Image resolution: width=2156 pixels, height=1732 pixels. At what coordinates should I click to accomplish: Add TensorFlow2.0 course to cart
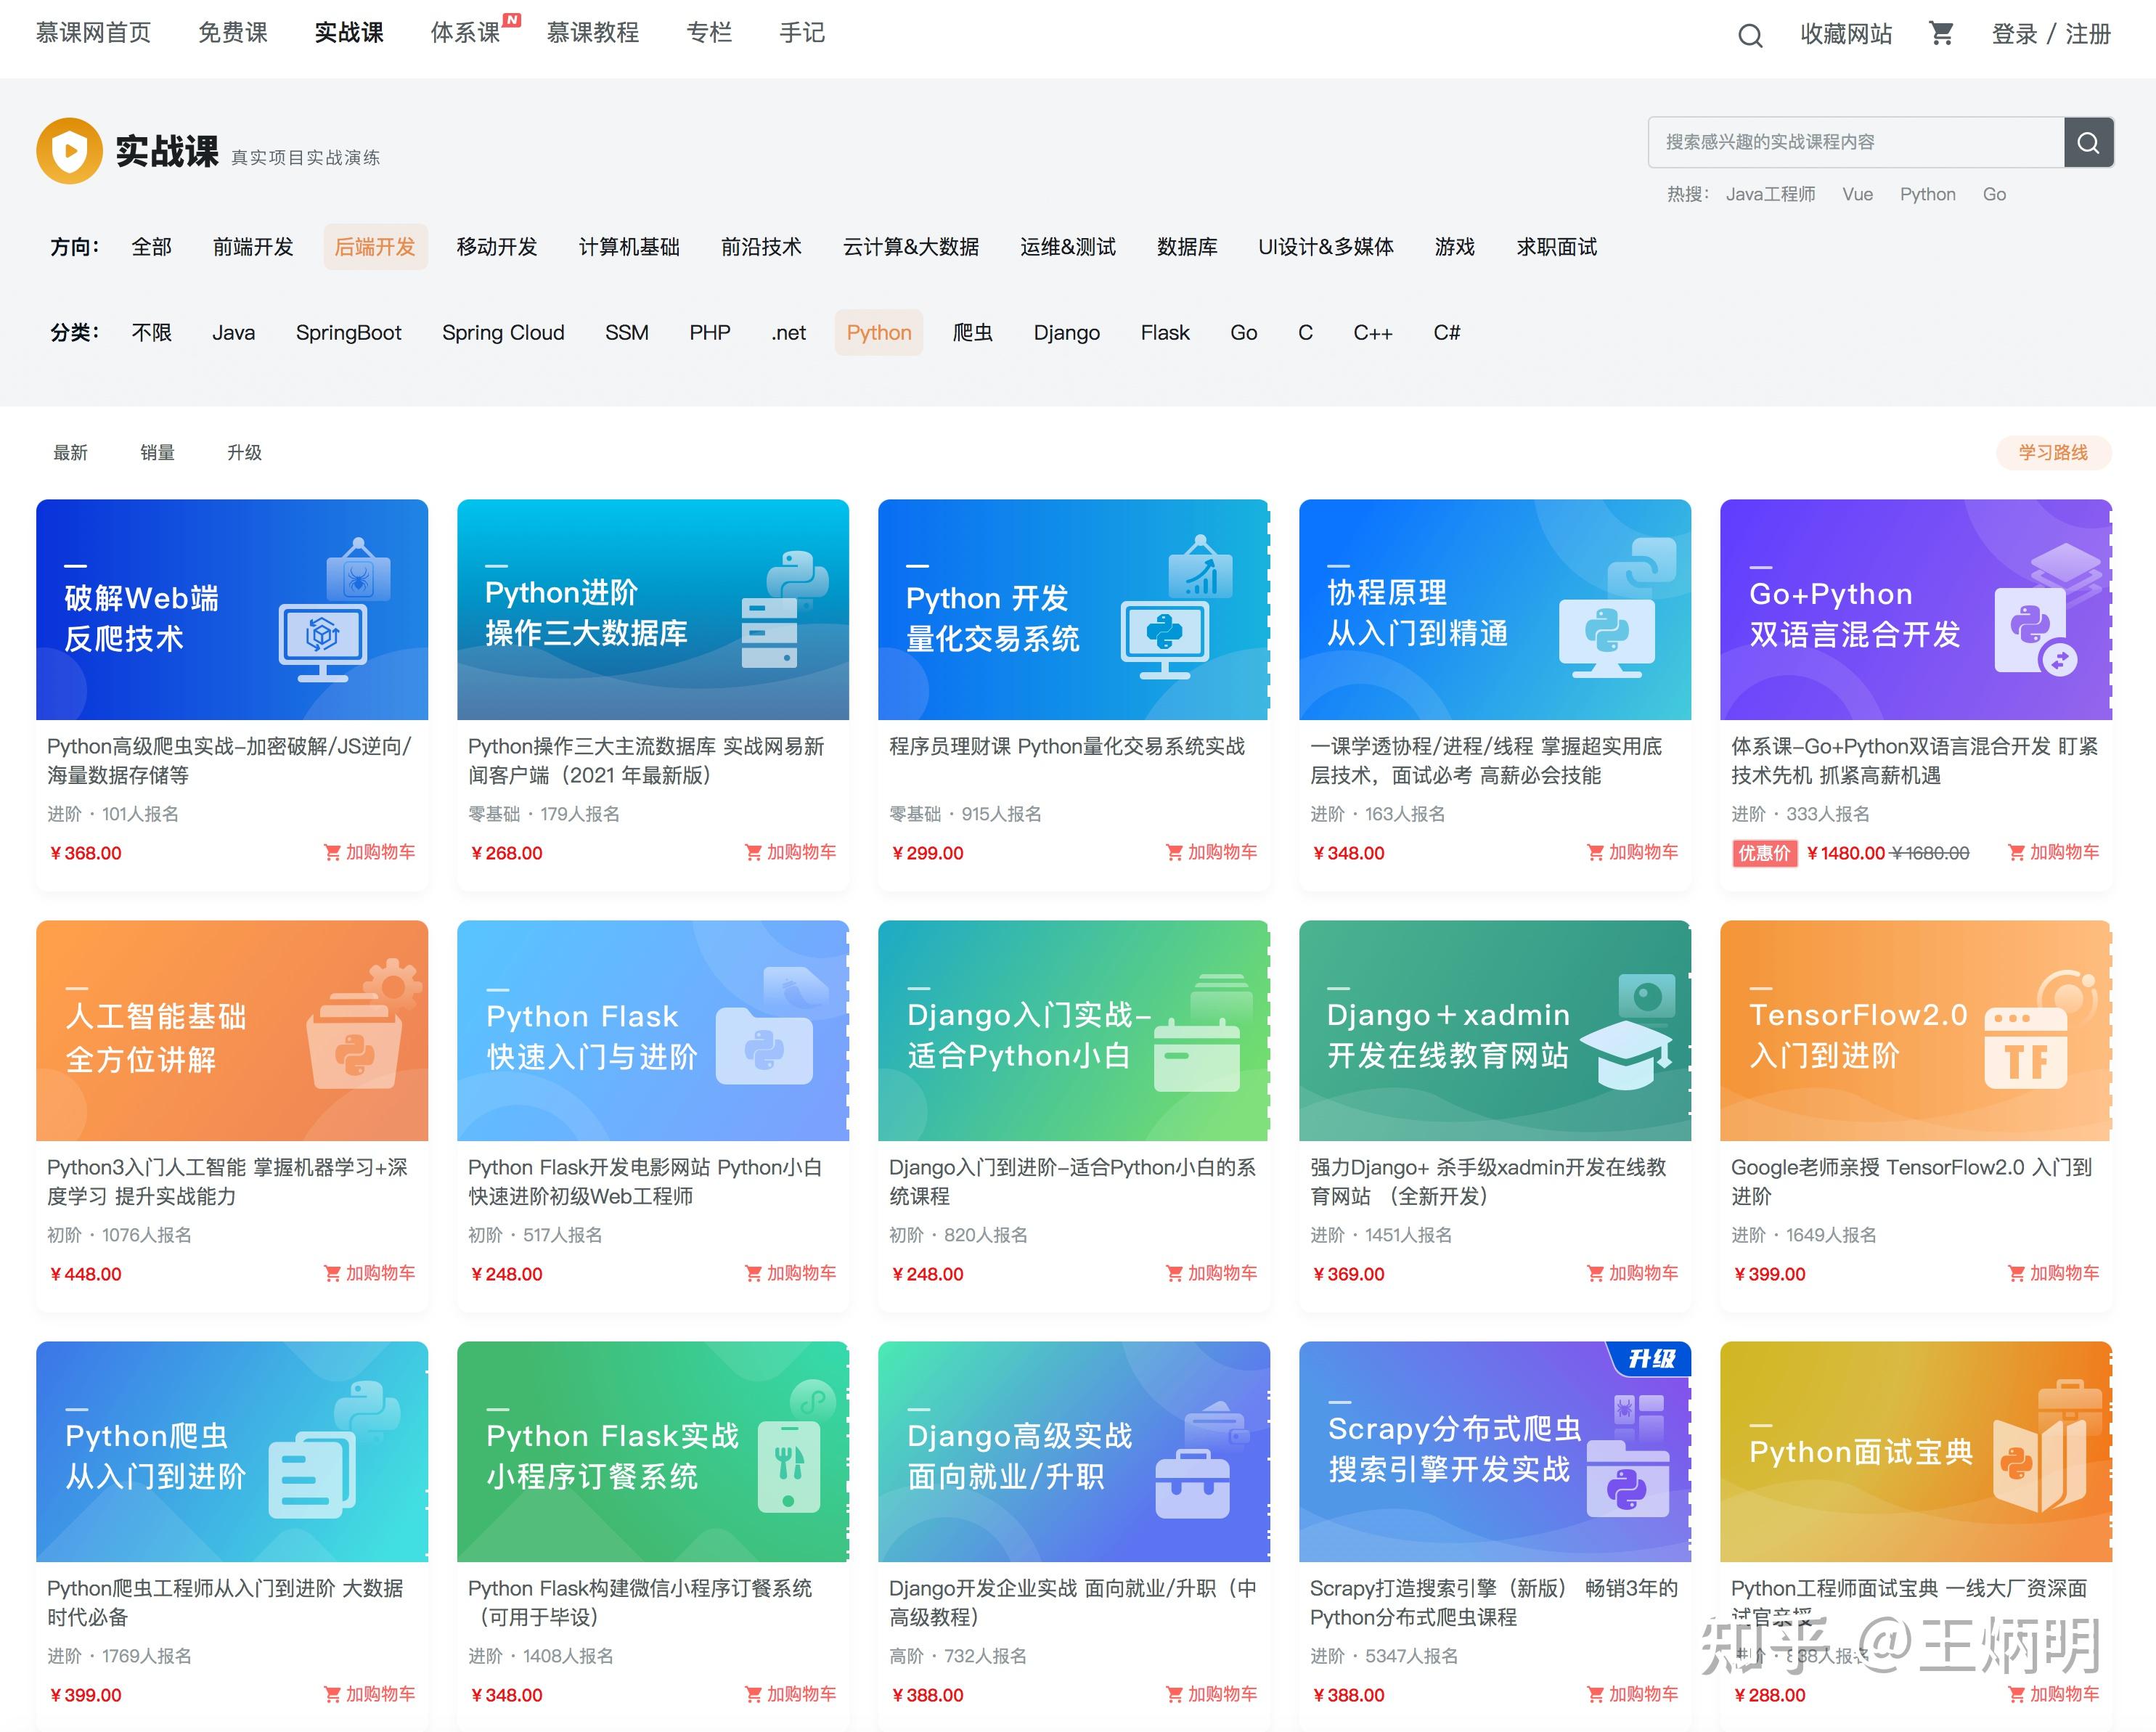pyautogui.click(x=2053, y=1273)
